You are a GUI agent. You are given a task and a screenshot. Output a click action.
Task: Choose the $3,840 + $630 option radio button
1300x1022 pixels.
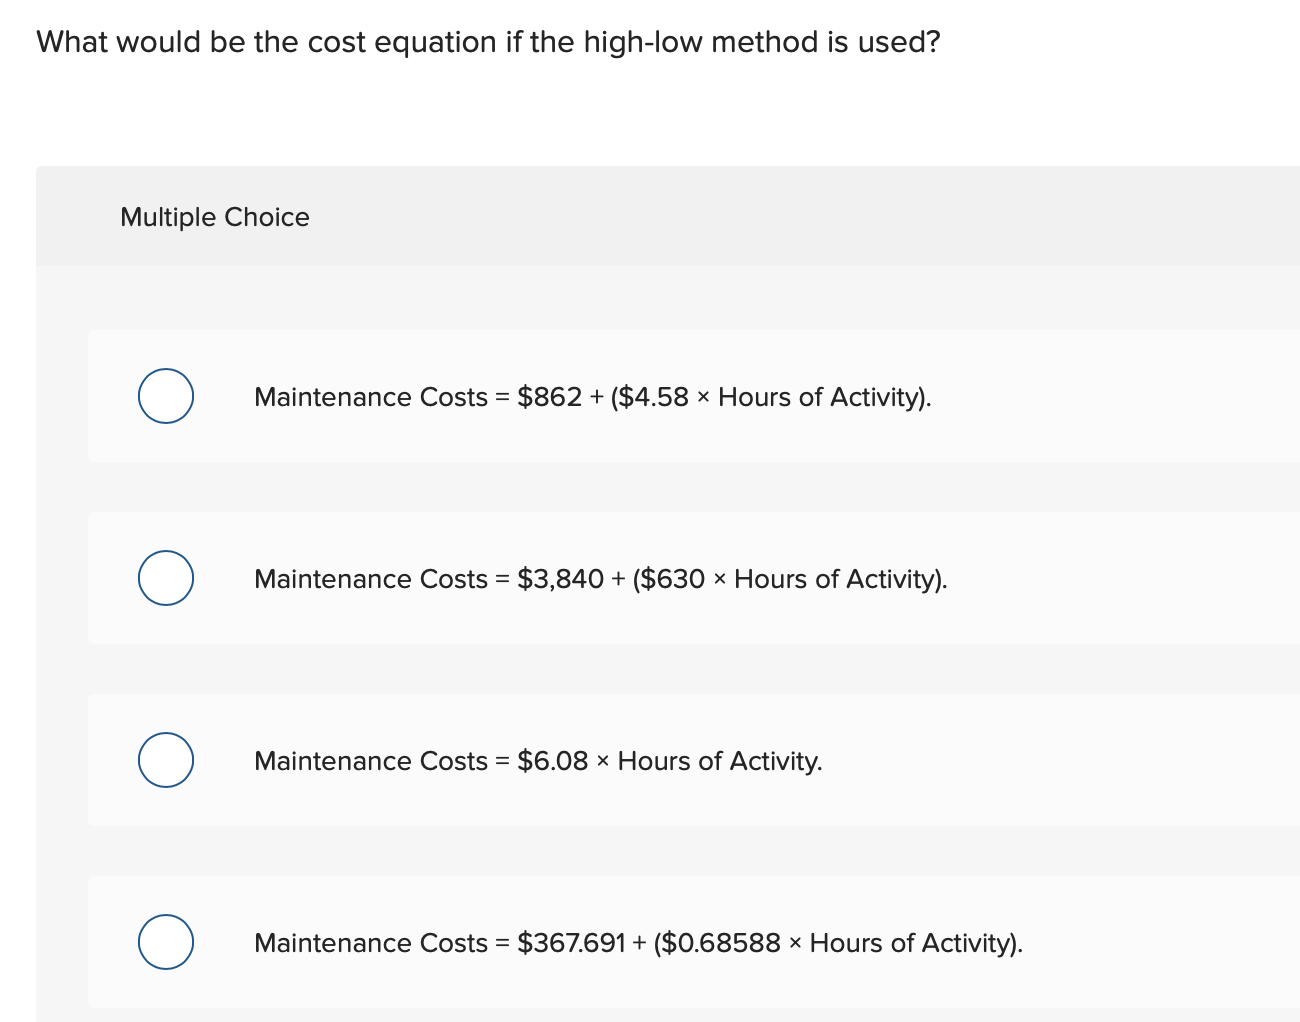166,578
